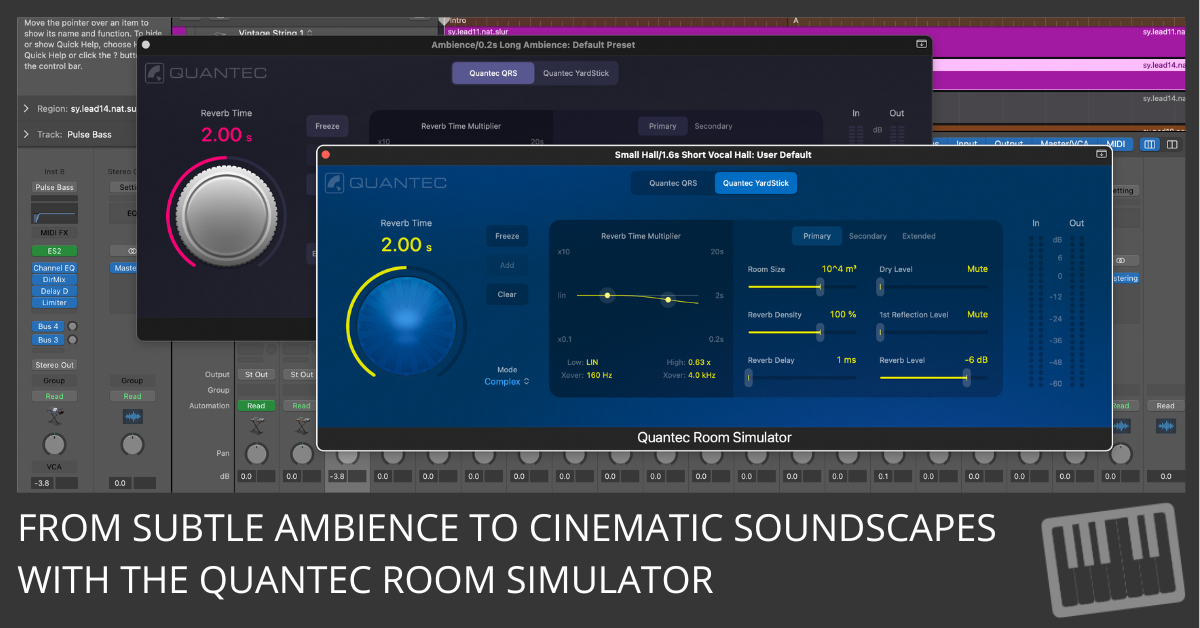This screenshot has height=628, width=1200.
Task: Select Quantec YardStick tab in front window
Action: click(756, 183)
